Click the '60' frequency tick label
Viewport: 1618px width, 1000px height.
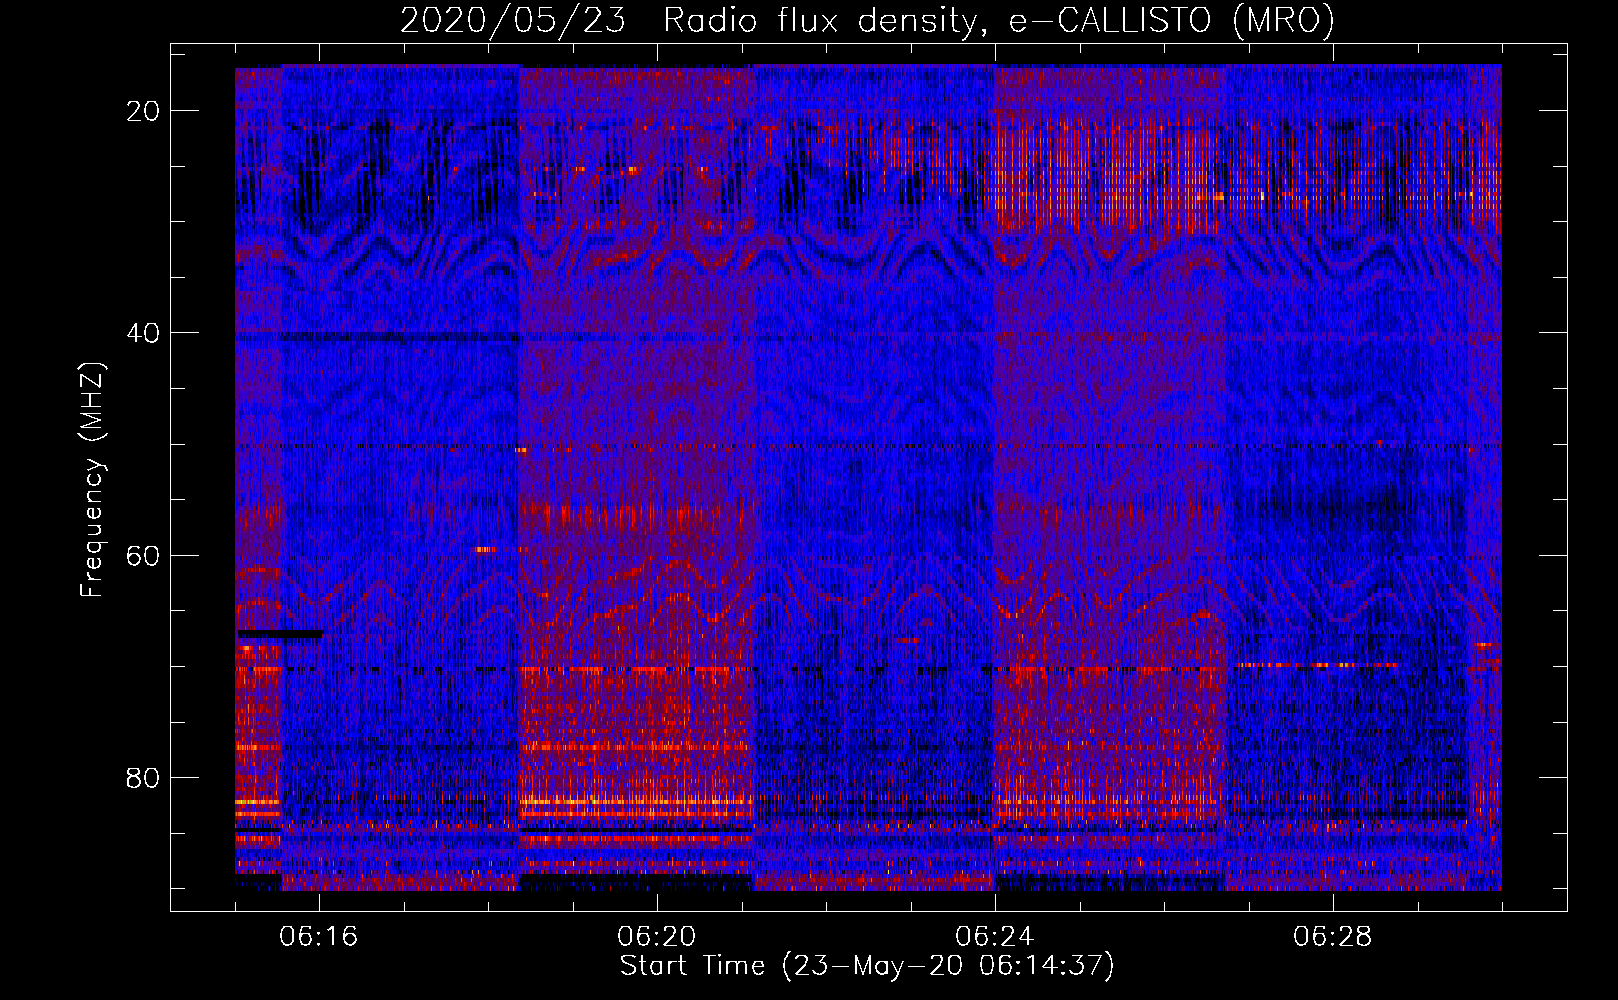tap(144, 555)
